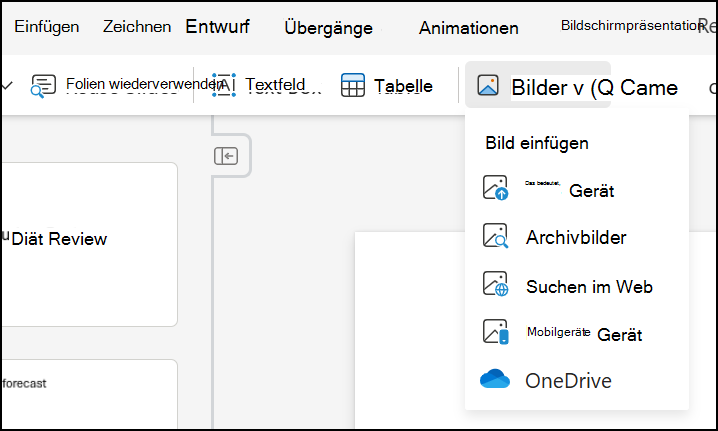Click the Bild einfügen header text
Screen dimensions: 718x431
pyautogui.click(x=537, y=143)
